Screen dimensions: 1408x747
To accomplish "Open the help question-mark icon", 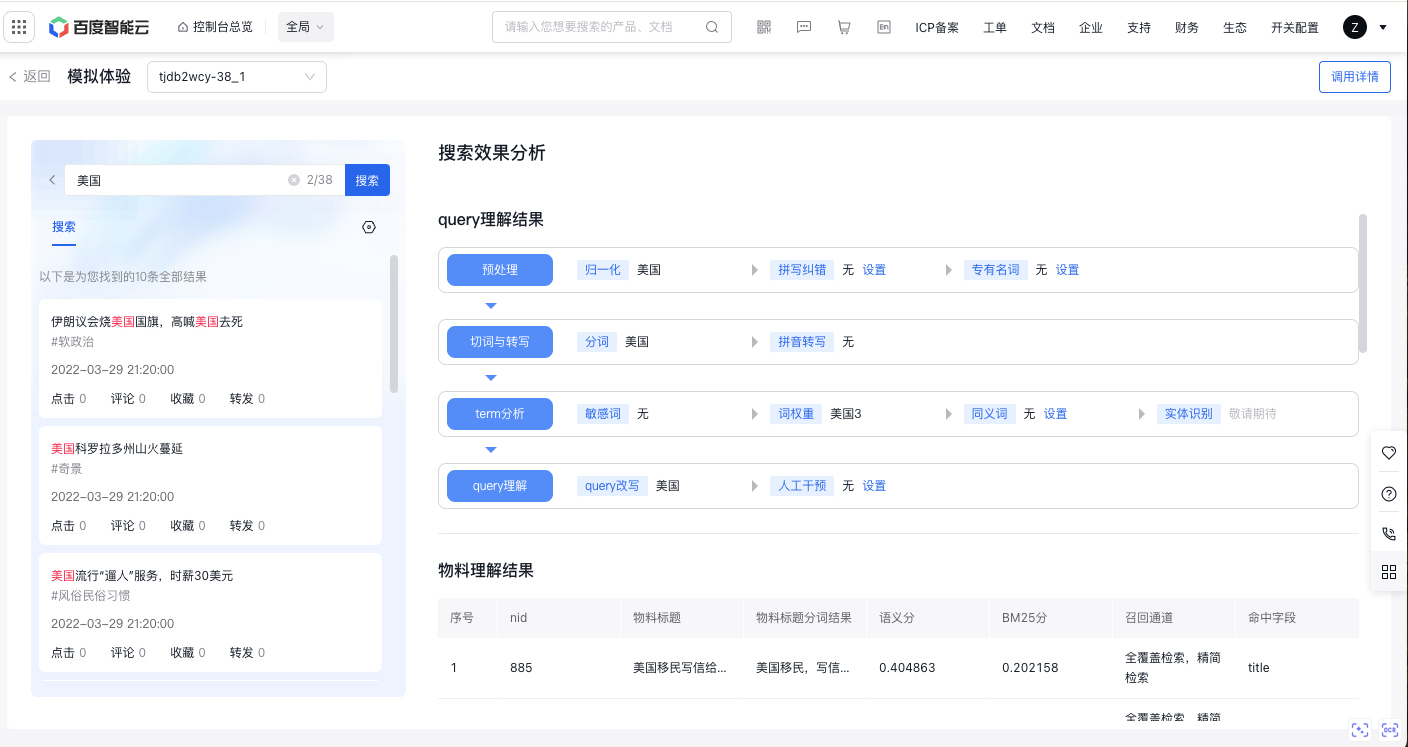I will coord(1389,494).
